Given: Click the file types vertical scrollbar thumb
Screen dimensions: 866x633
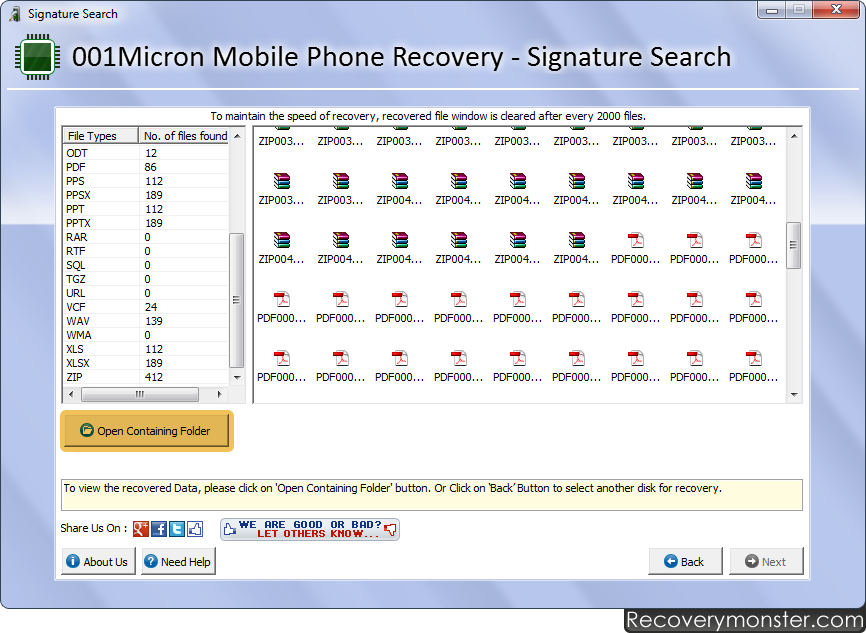Looking at the screenshot, I should pyautogui.click(x=236, y=300).
